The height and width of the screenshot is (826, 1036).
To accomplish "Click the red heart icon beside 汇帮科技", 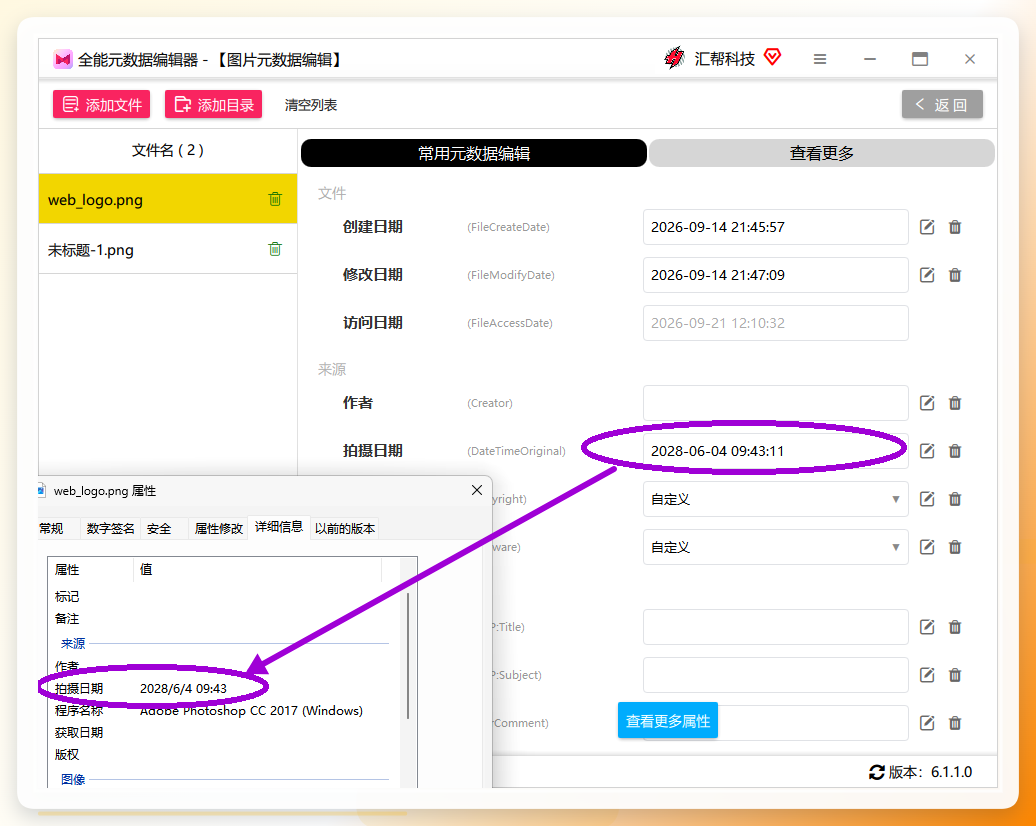I will tap(772, 57).
